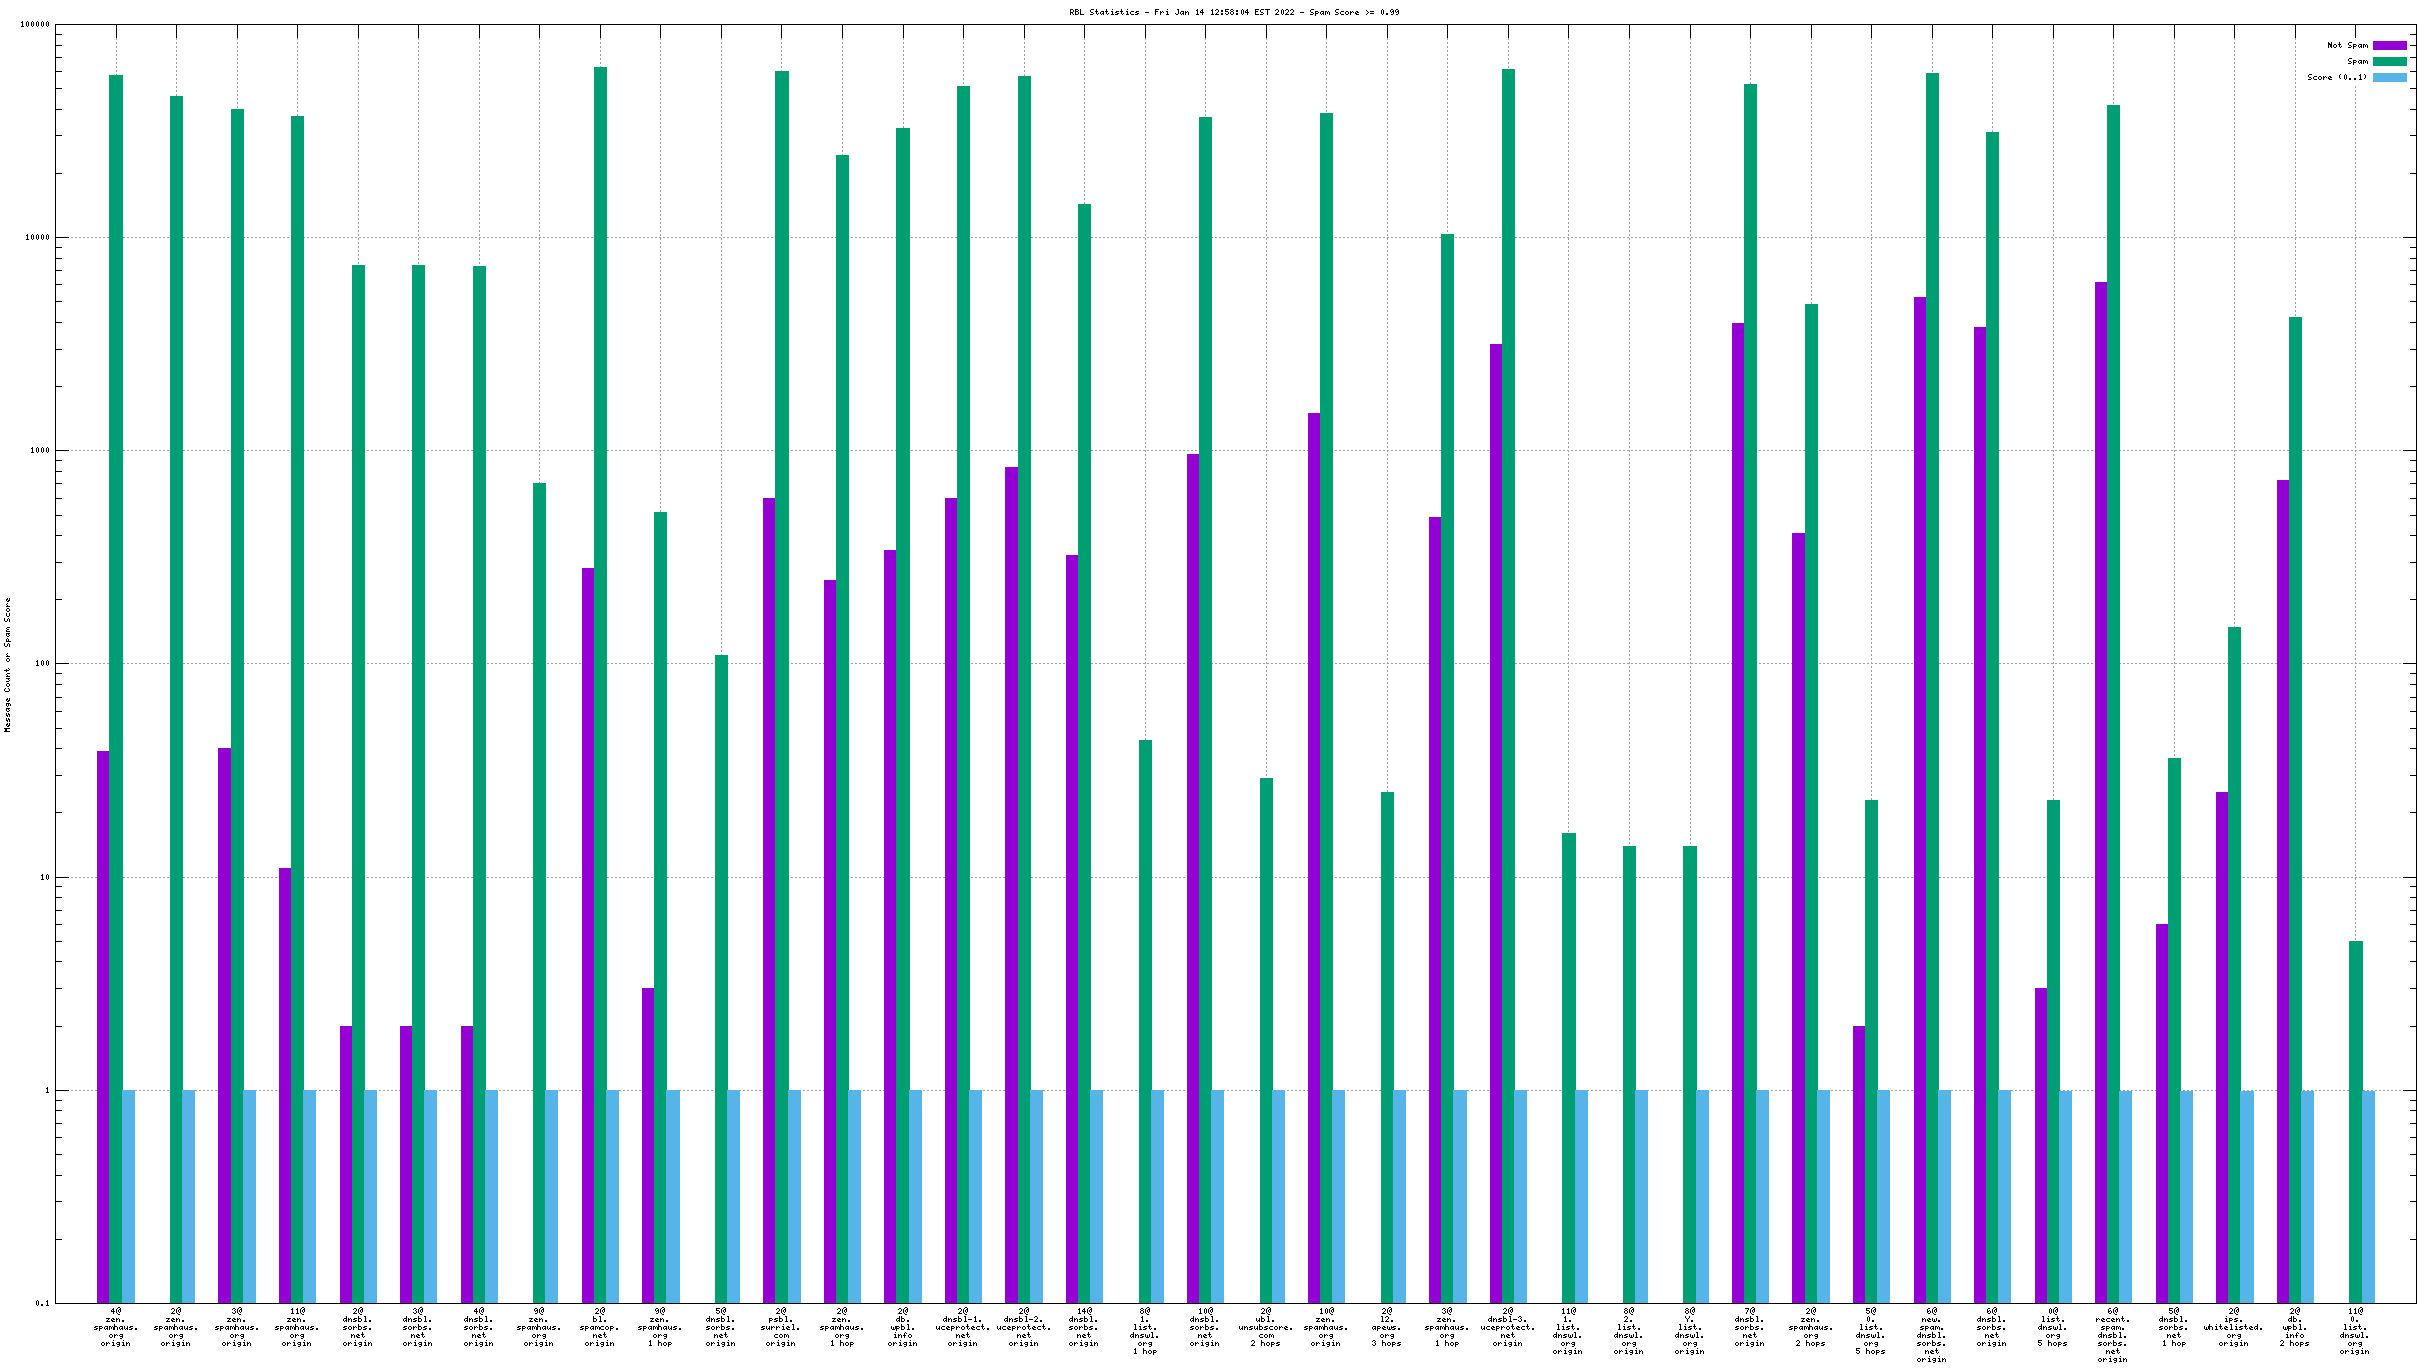Screen dimensions: 2432x1368
Task: Click the 10000 y-axis tick label
Action: click(37, 237)
